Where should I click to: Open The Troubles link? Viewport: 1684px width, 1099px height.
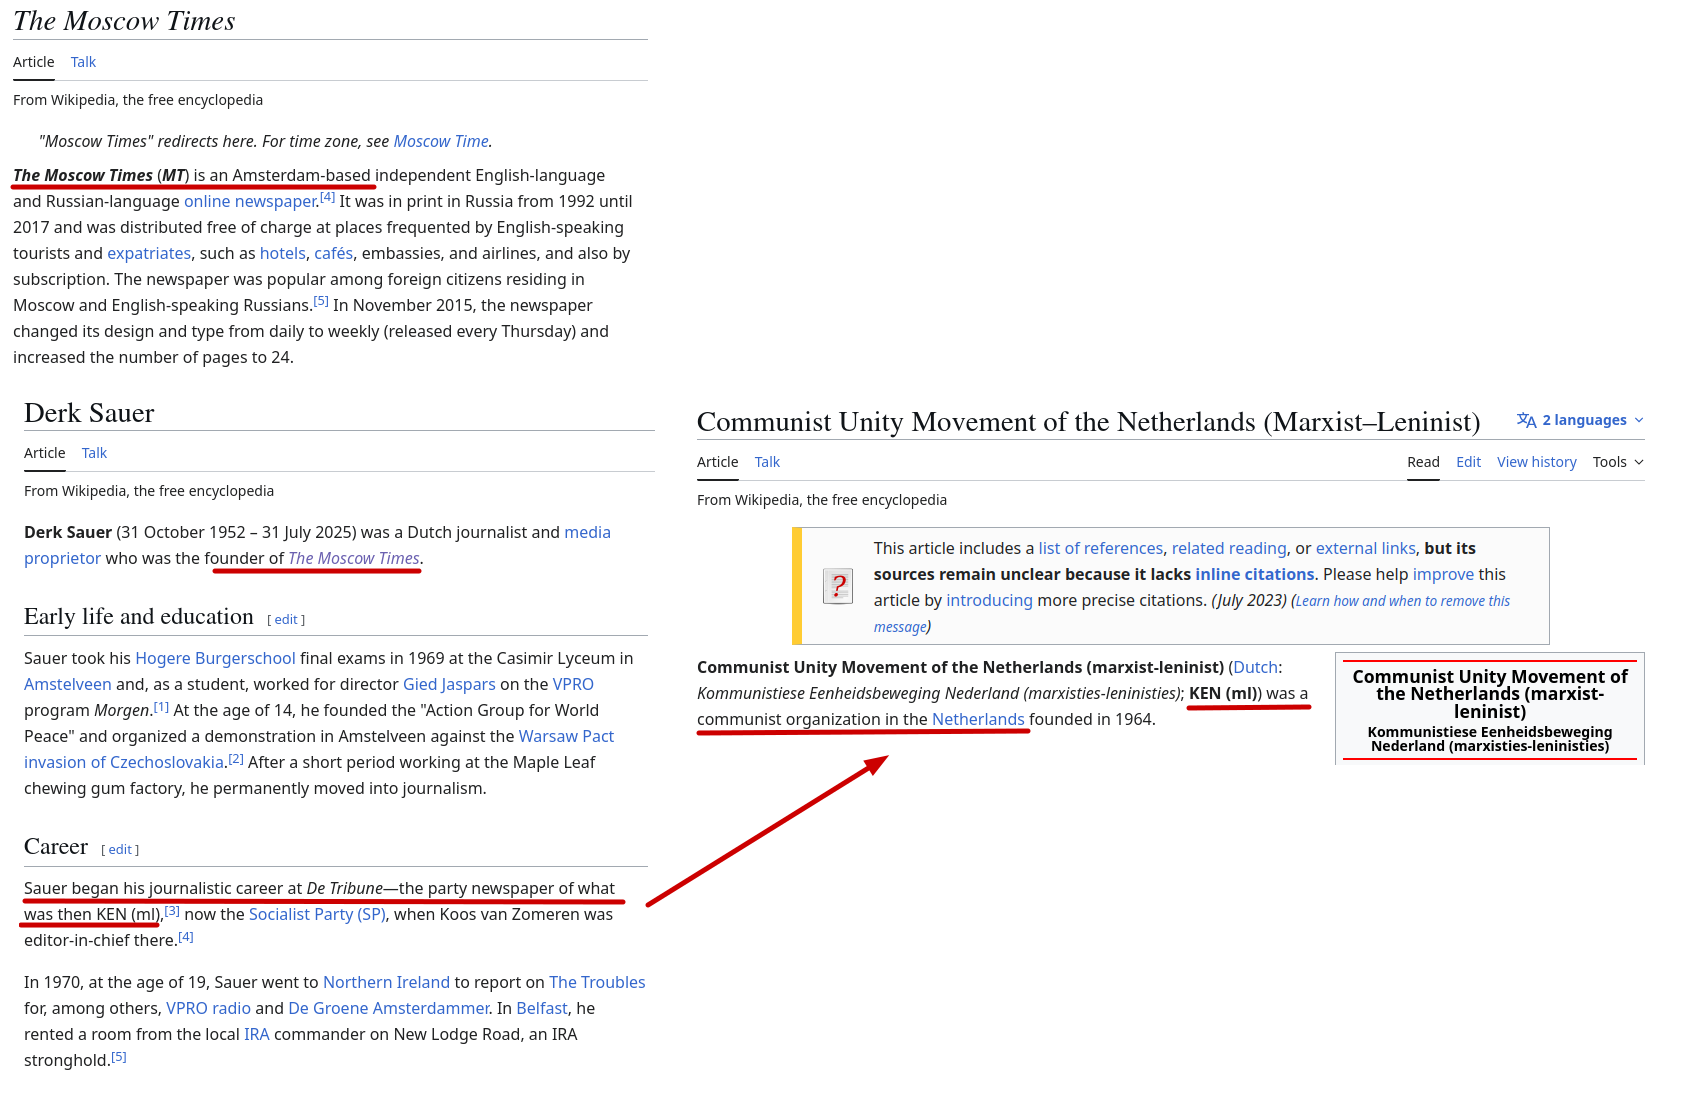tap(597, 982)
